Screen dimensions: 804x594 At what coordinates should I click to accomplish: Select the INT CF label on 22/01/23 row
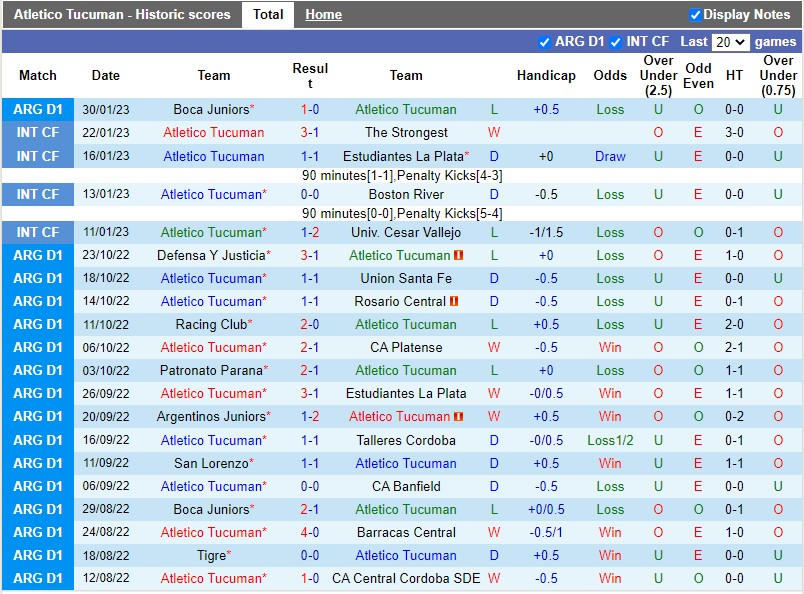(x=38, y=132)
